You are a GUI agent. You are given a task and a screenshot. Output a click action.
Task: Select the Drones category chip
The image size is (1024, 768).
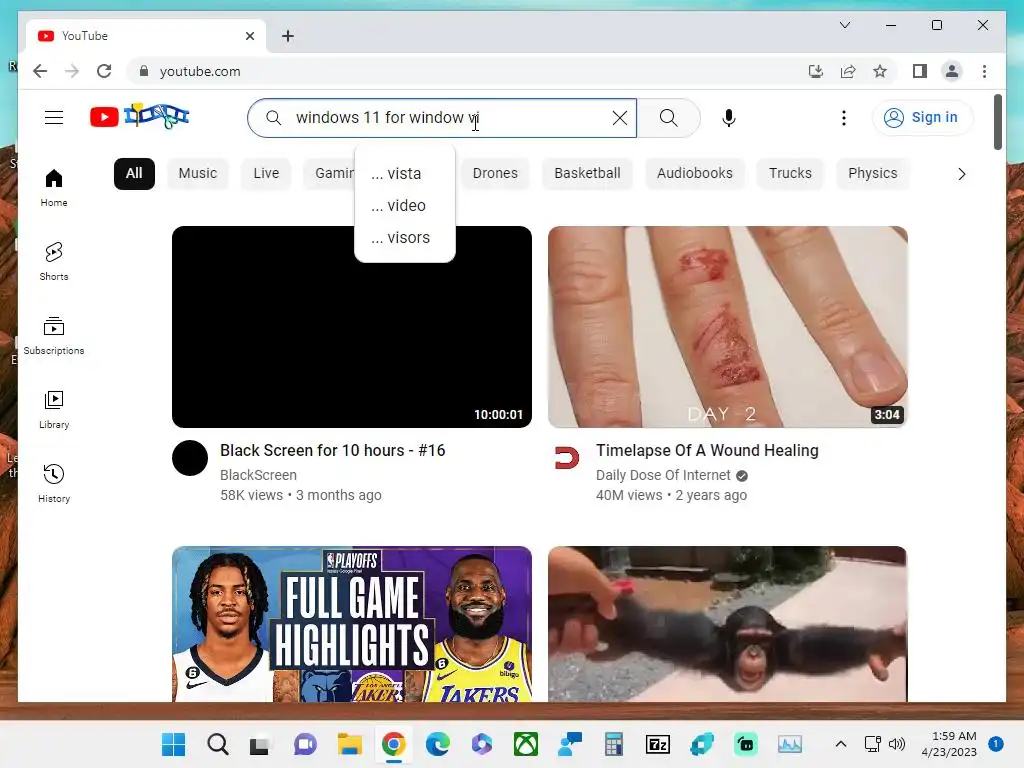point(495,173)
